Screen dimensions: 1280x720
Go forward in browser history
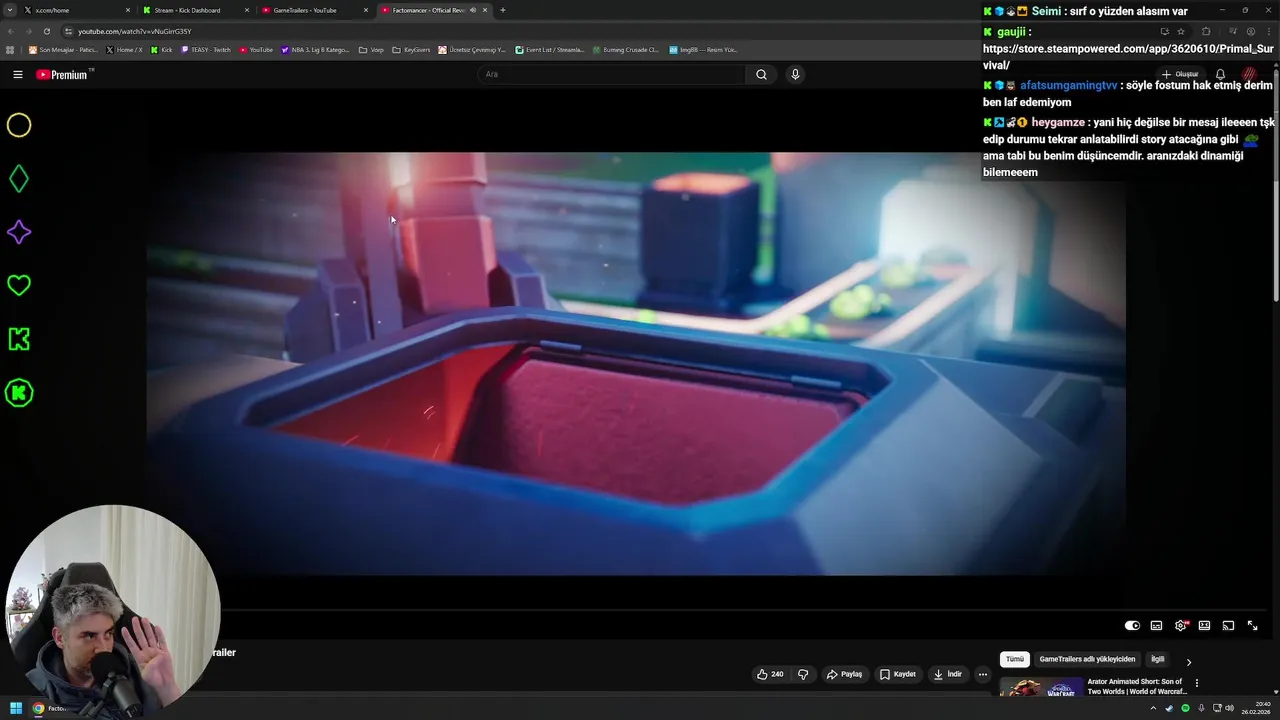point(28,31)
